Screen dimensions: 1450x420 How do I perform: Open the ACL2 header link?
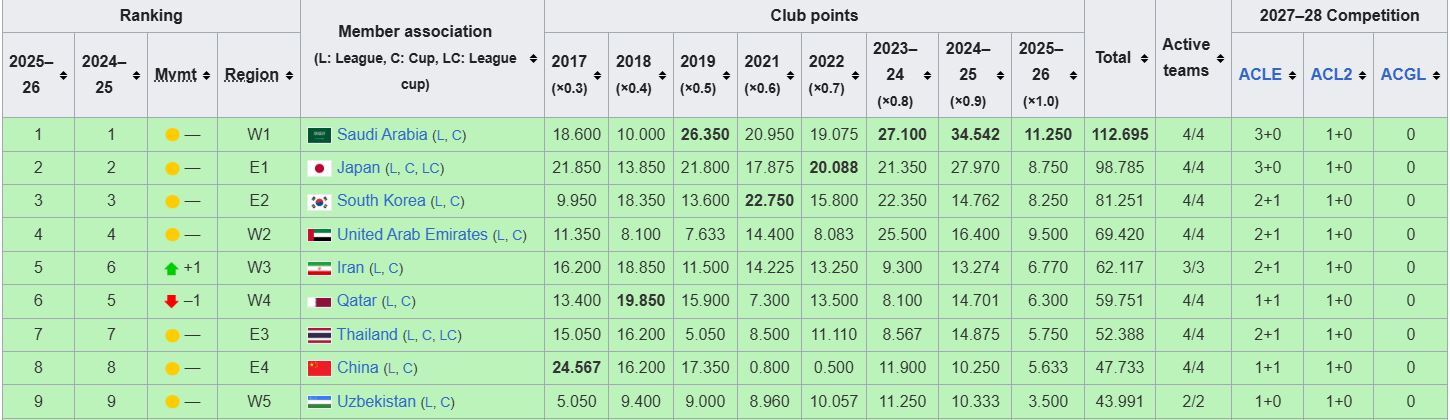tap(1331, 75)
